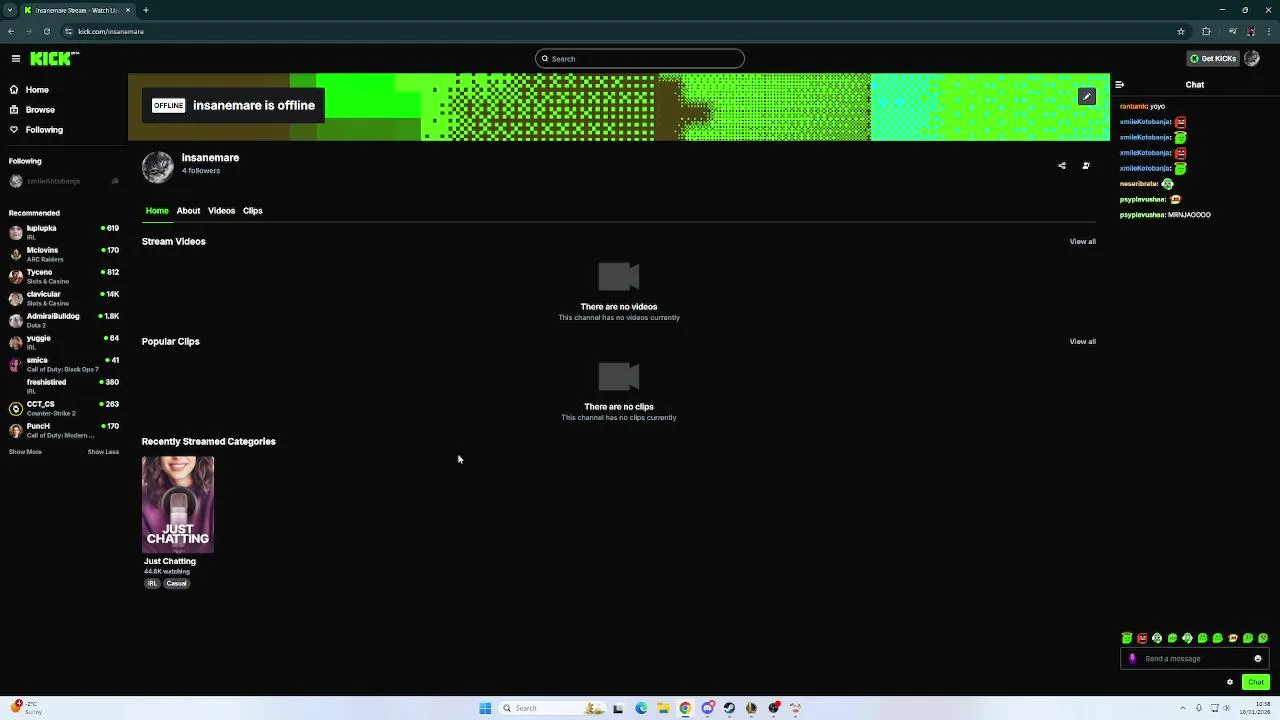View all Stream Videos
The height and width of the screenshot is (720, 1280).
coord(1082,242)
